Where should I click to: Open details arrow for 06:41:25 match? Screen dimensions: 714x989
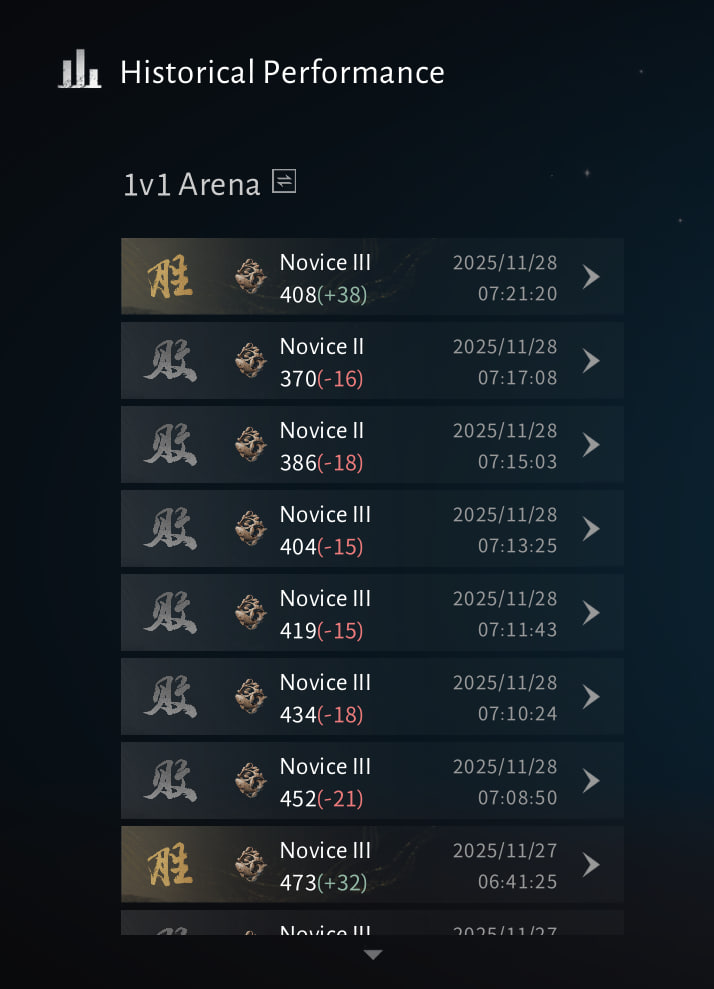click(591, 864)
